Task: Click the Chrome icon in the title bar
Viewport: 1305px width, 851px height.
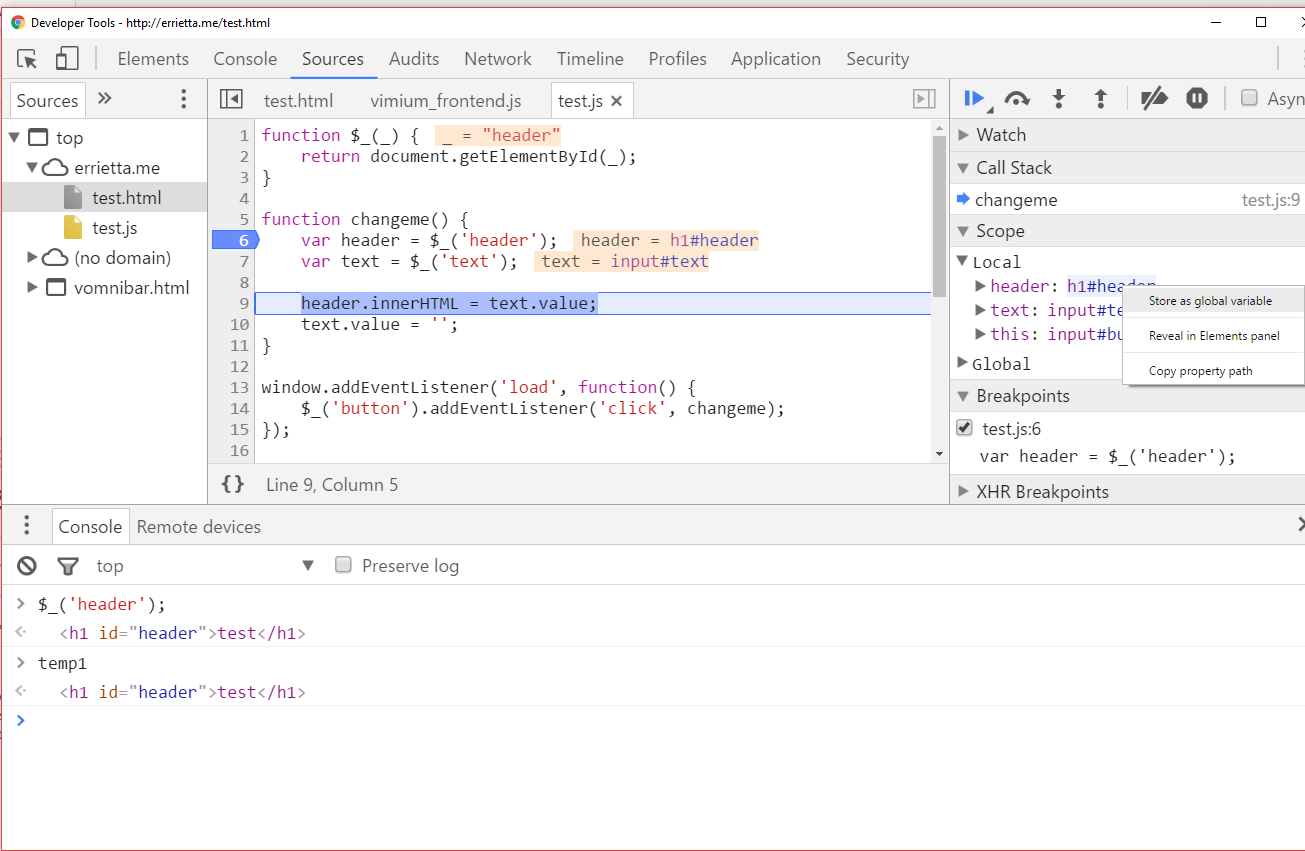Action: 18,22
